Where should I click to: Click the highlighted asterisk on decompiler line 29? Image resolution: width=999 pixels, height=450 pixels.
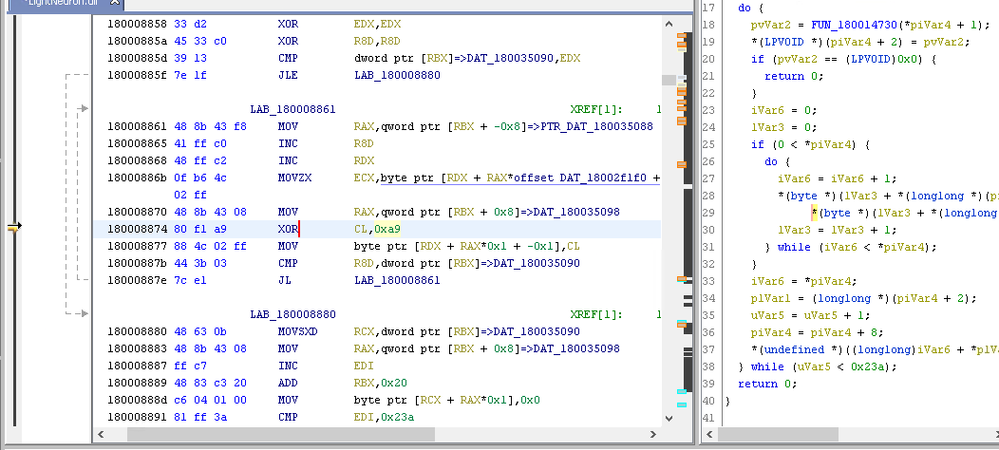pyautogui.click(x=814, y=213)
